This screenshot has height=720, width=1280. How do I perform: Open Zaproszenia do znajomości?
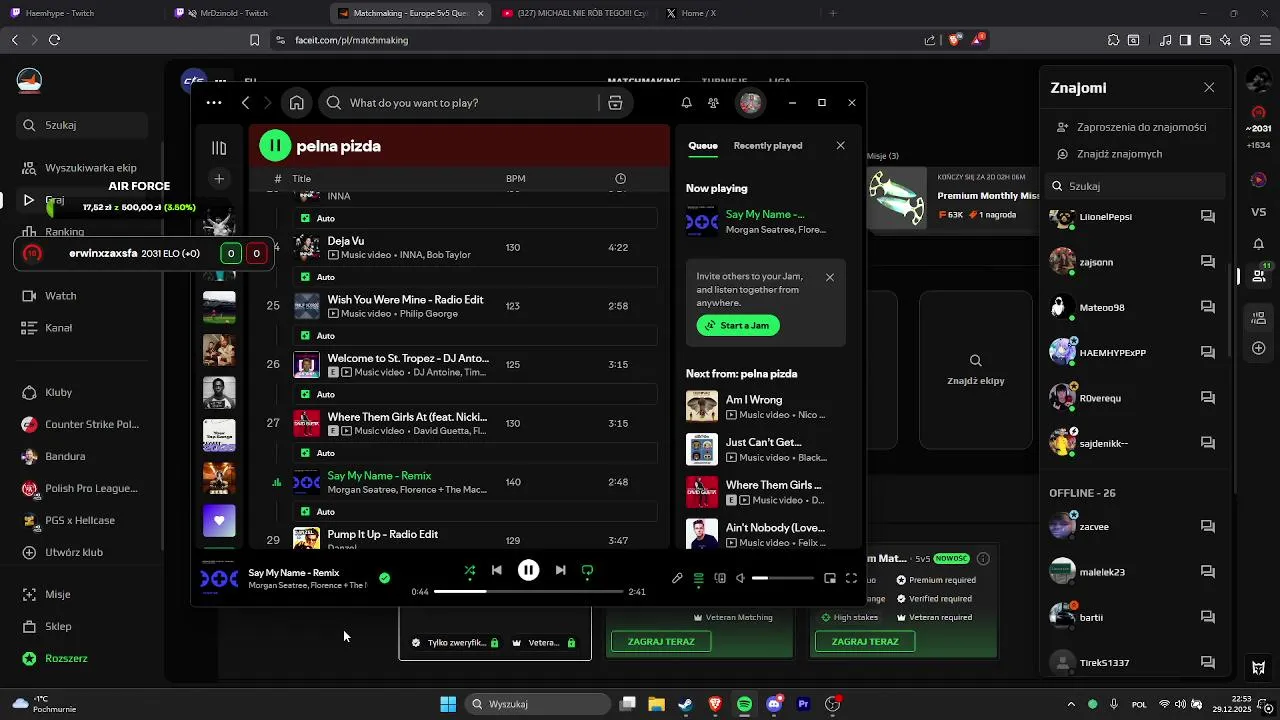(x=1132, y=127)
